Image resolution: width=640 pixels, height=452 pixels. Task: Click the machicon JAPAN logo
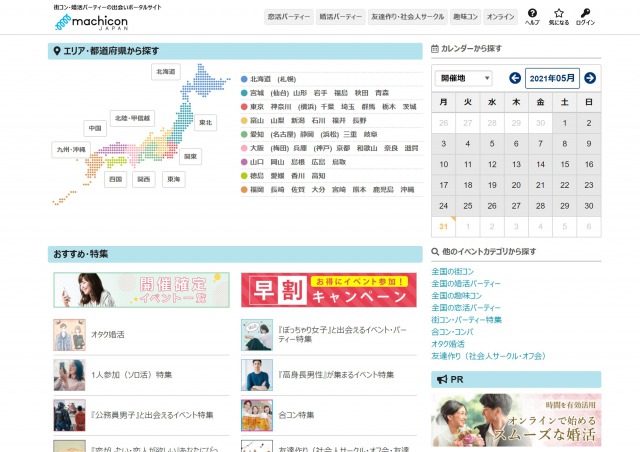pyautogui.click(x=91, y=22)
